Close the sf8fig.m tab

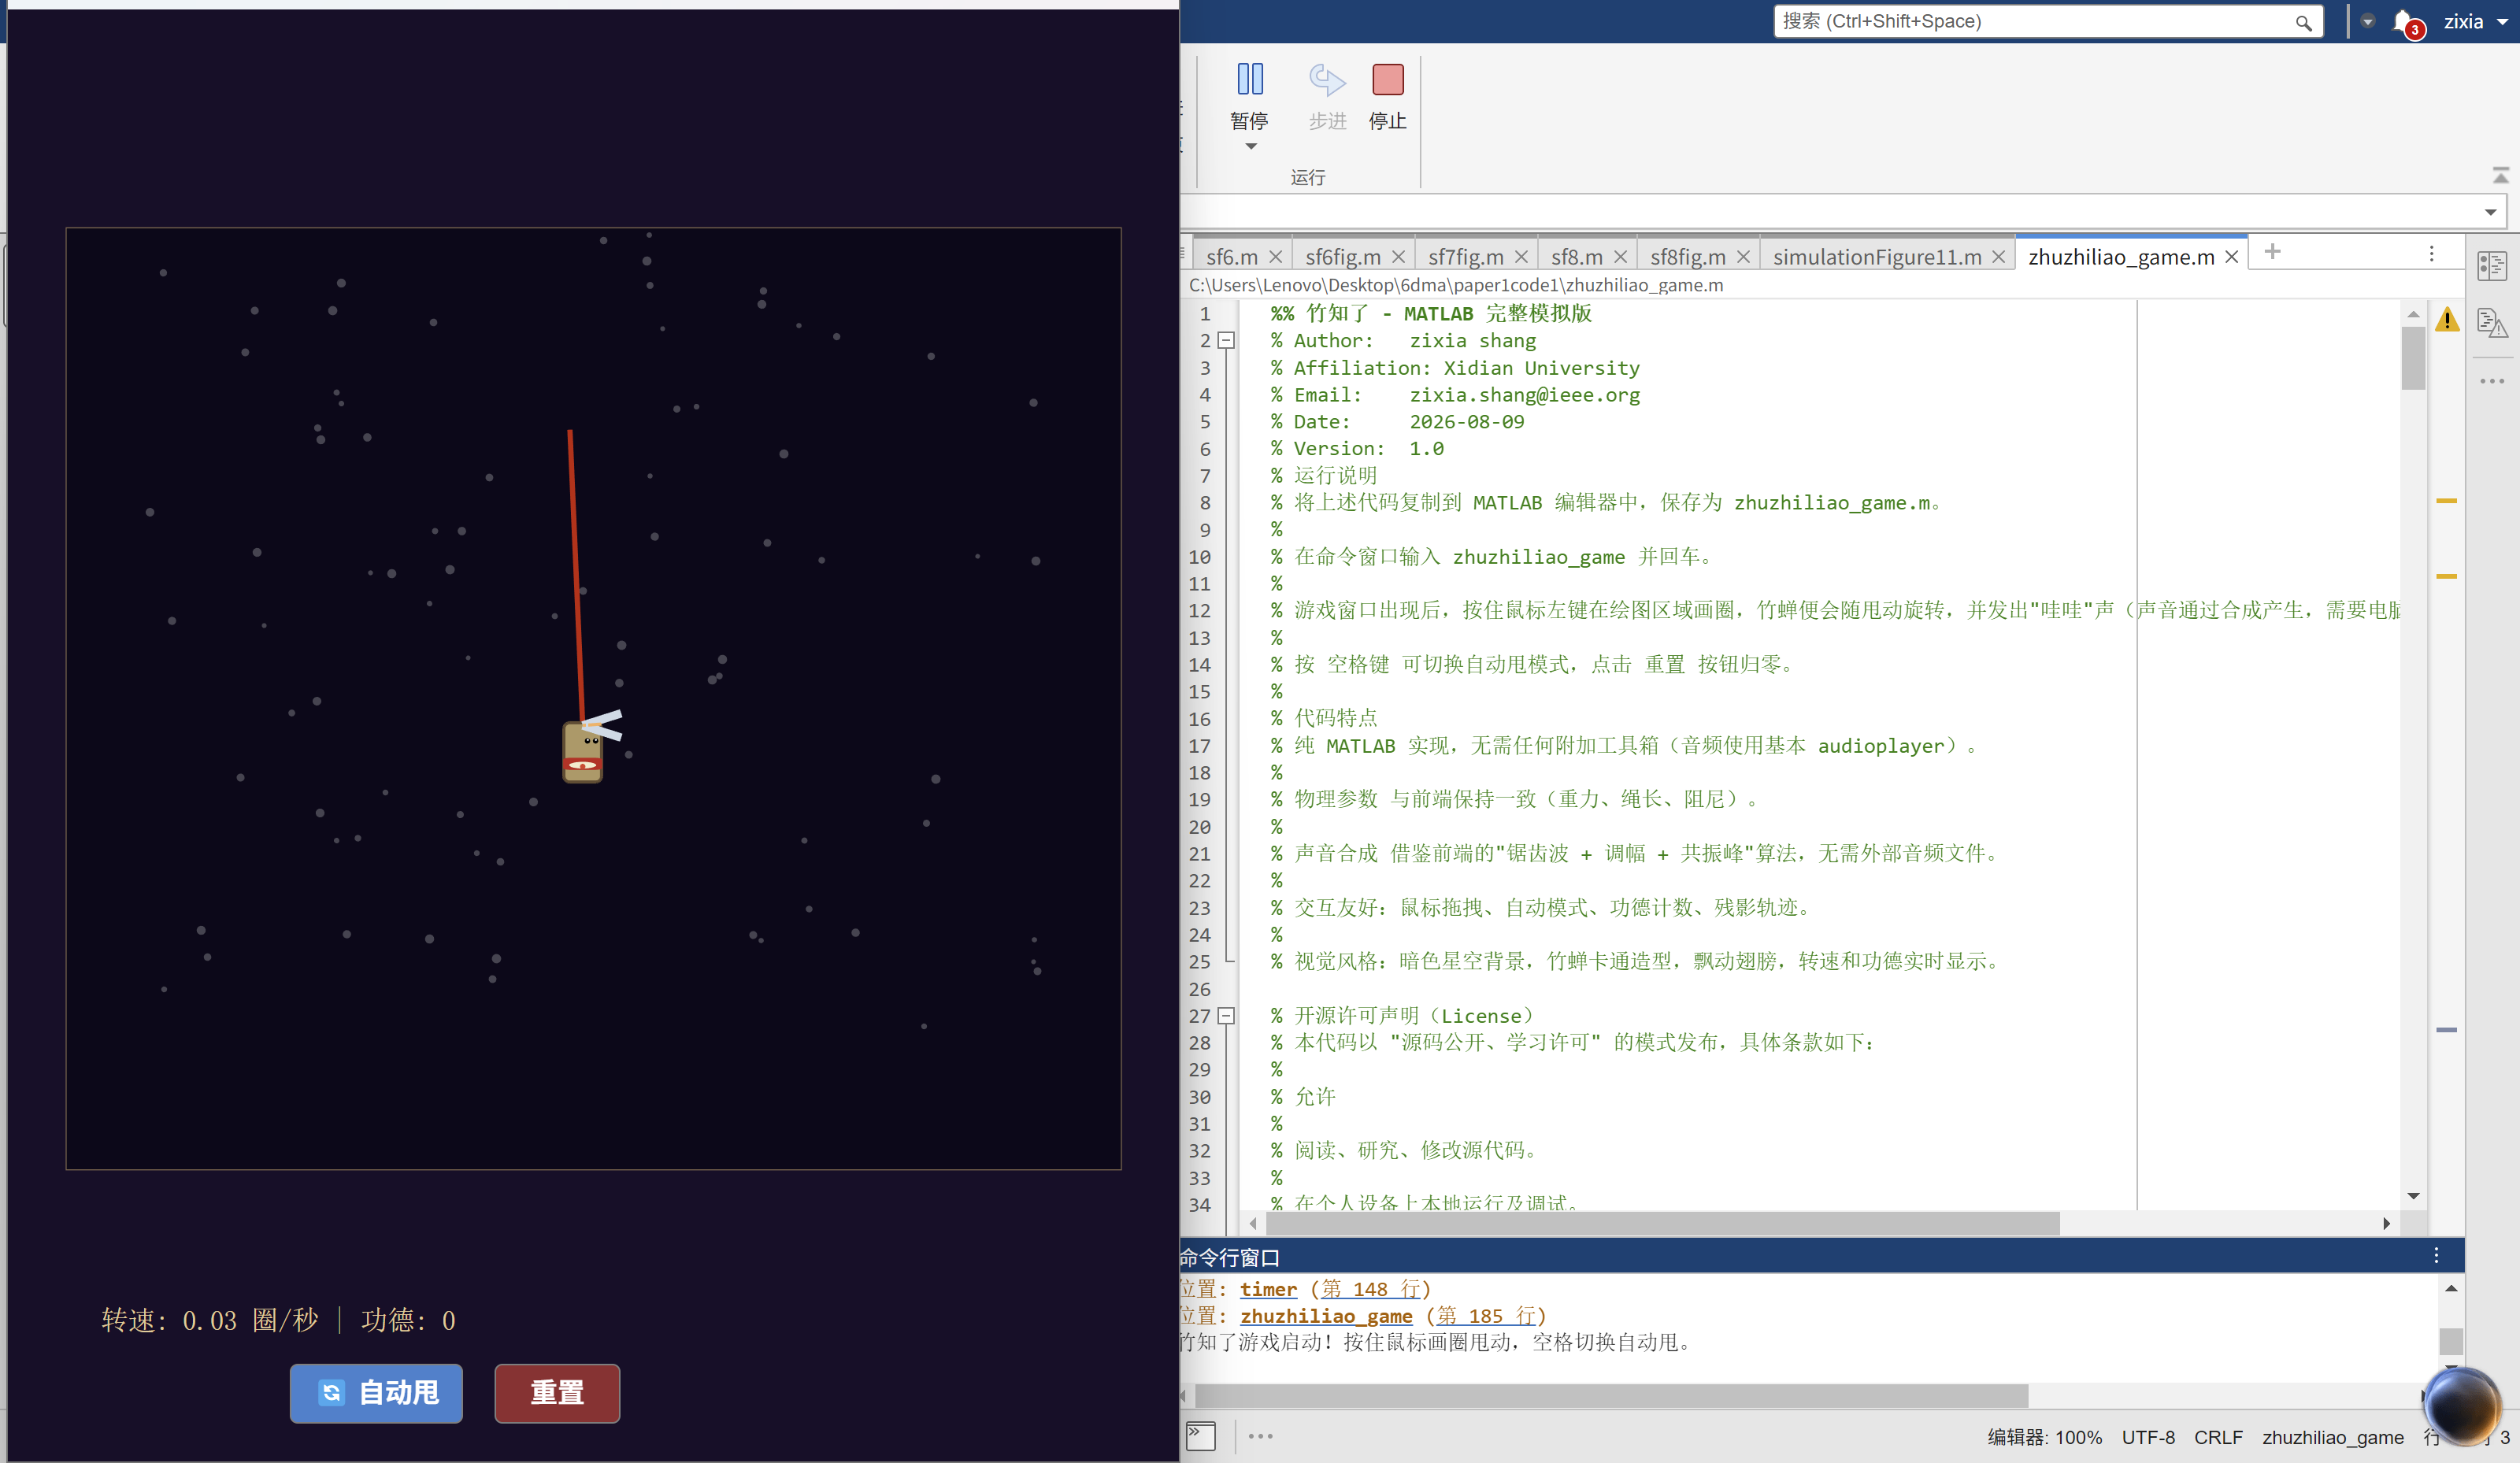click(x=1743, y=257)
